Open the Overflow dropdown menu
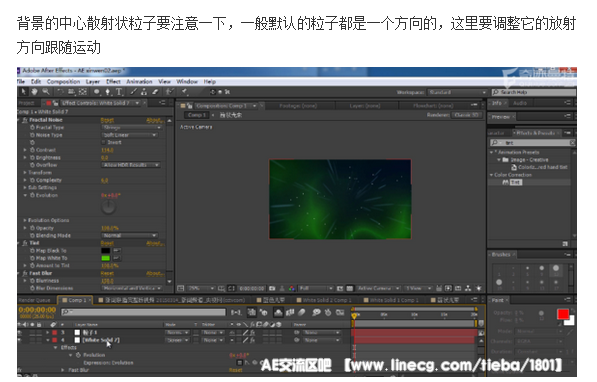This screenshot has width=597, height=382. pyautogui.click(x=130, y=165)
